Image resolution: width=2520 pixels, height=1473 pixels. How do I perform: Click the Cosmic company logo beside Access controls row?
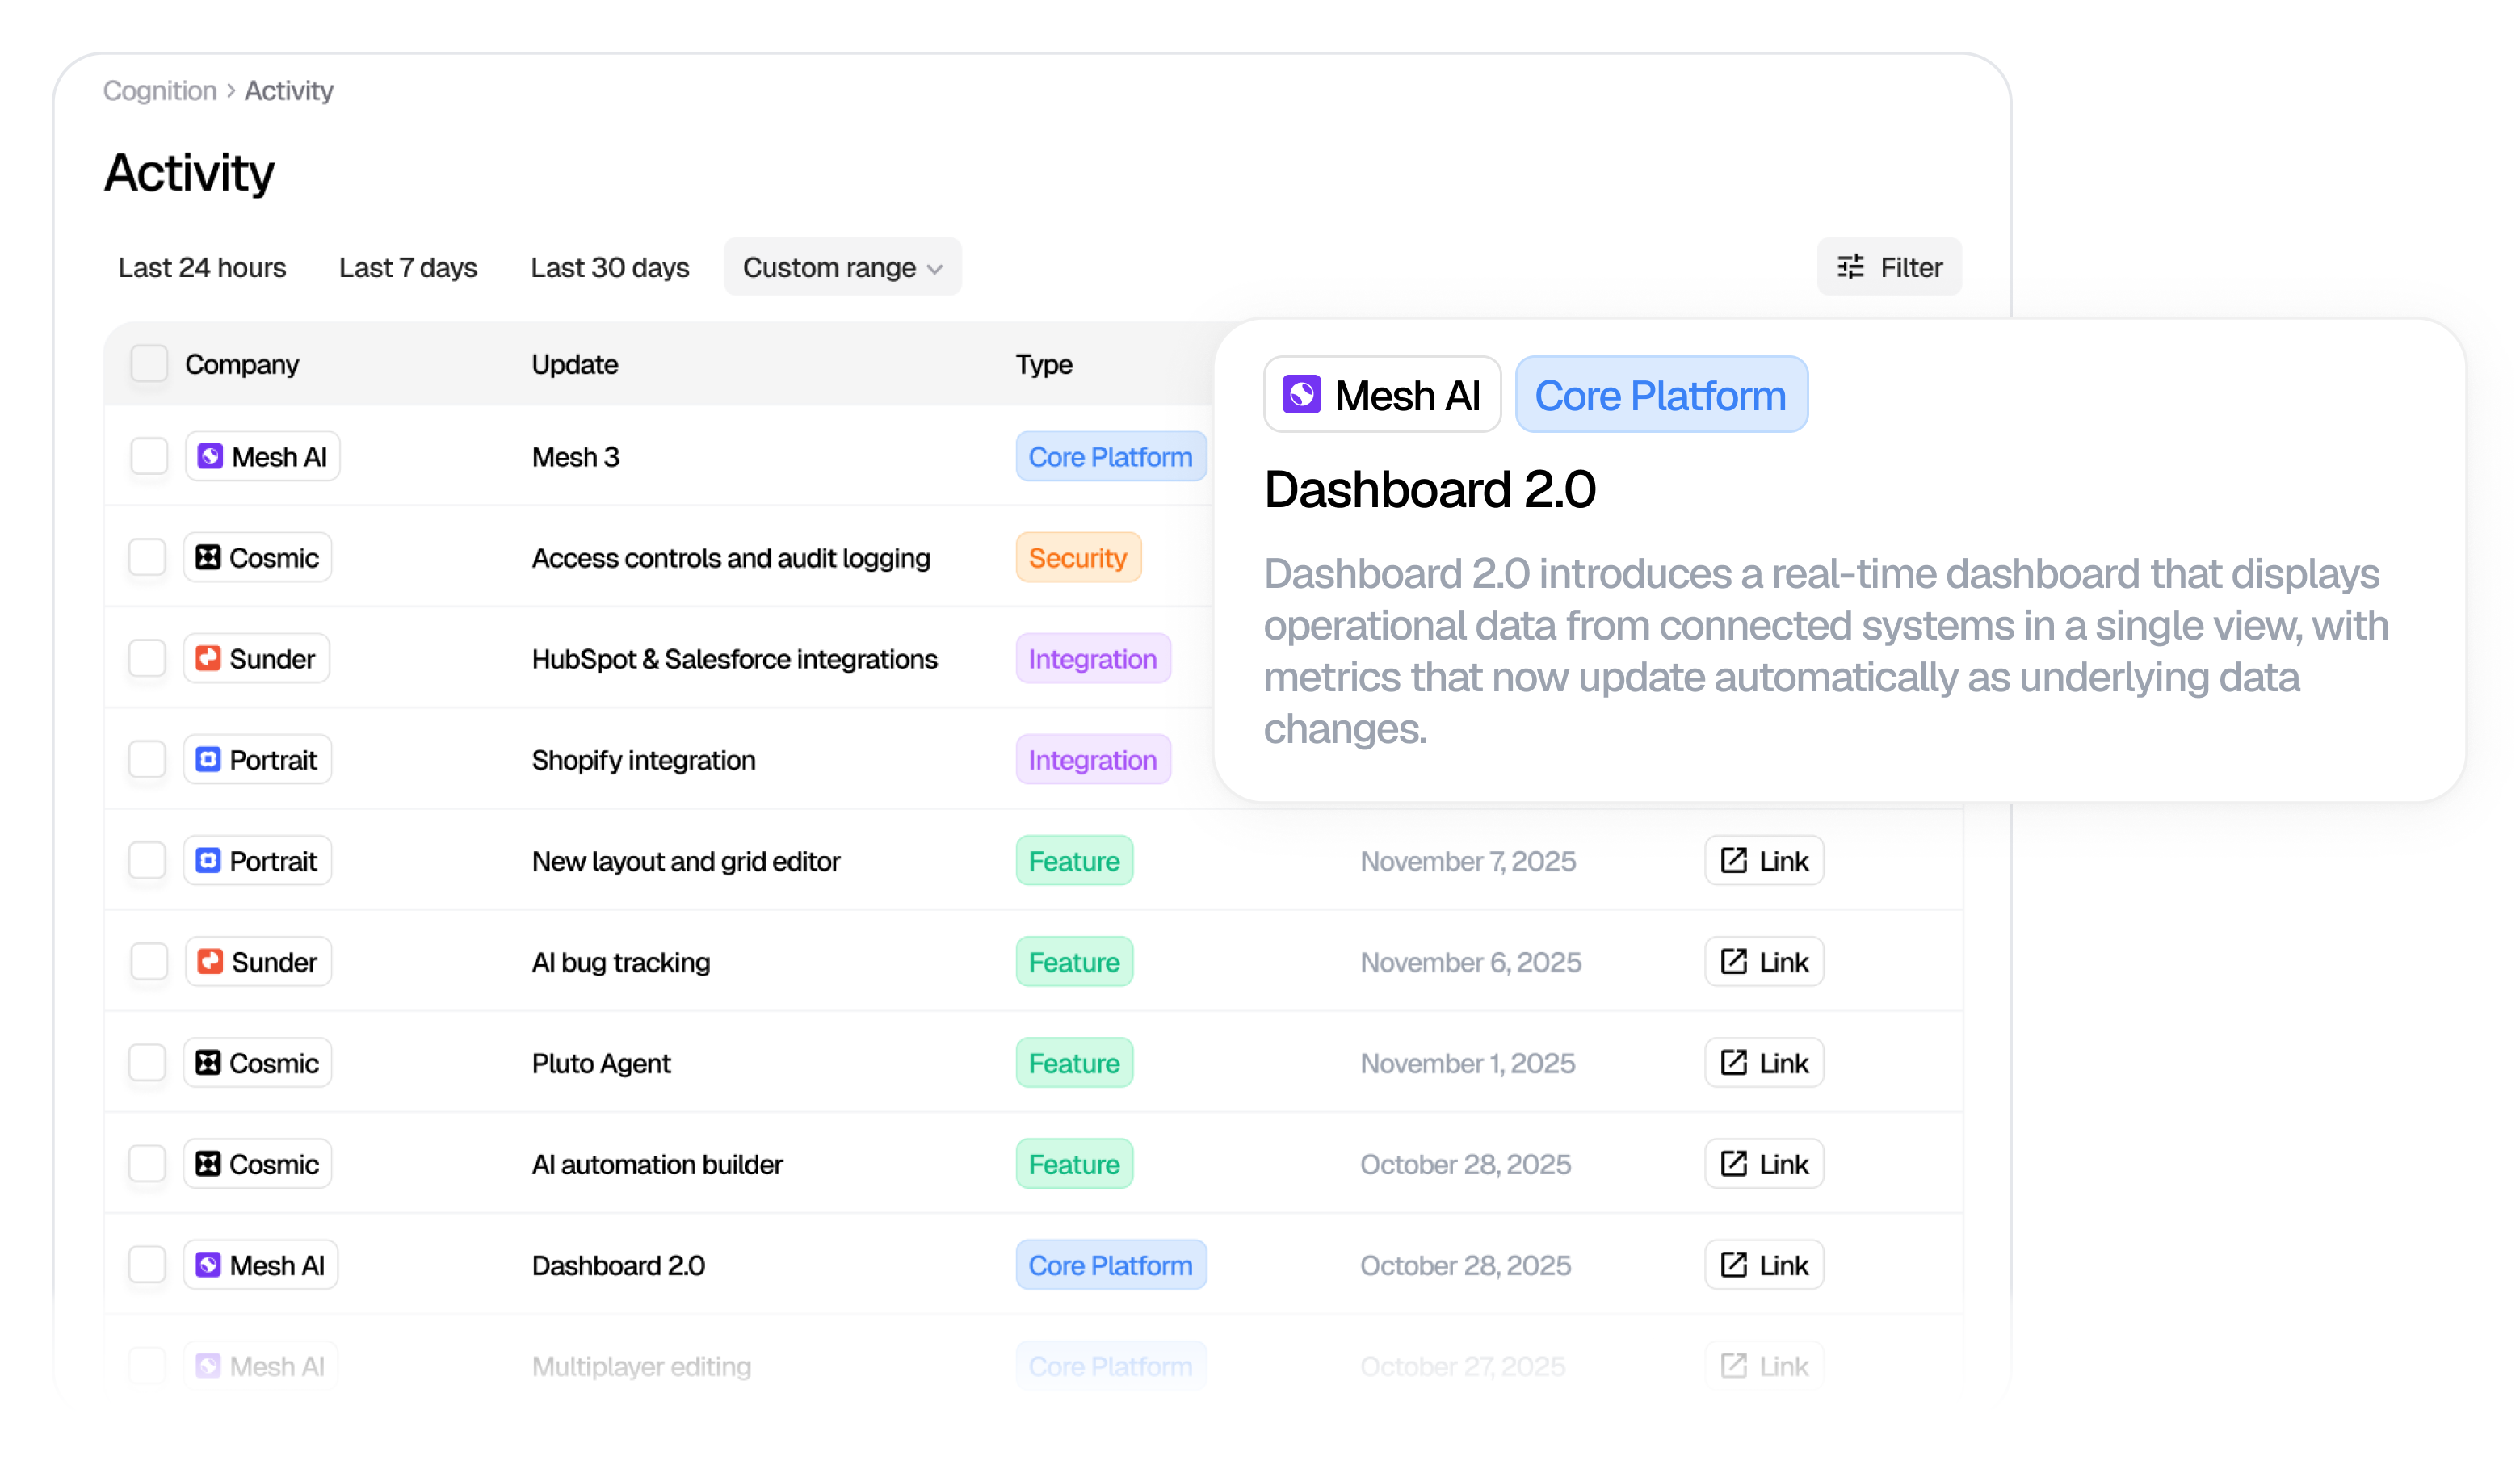(x=209, y=557)
